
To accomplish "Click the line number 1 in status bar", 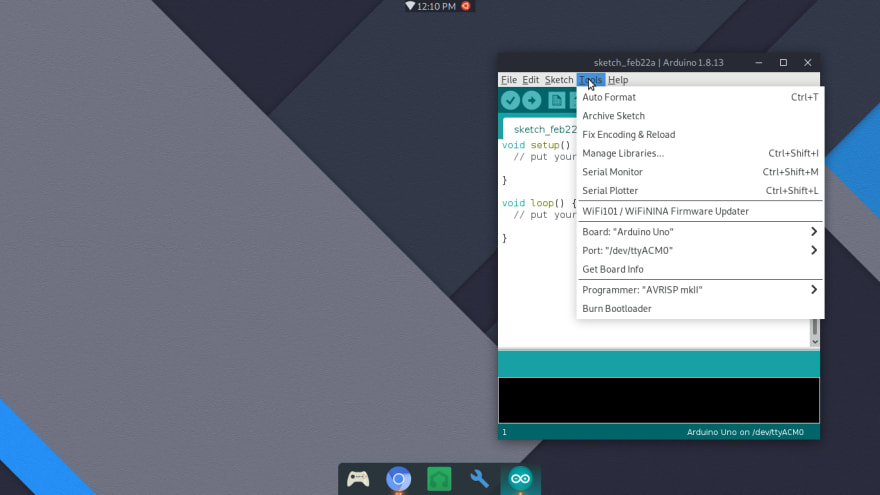I will 504,432.
